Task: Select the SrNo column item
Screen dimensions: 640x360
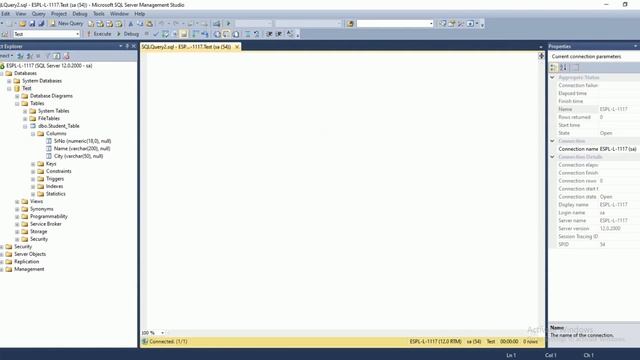Action: (x=82, y=141)
